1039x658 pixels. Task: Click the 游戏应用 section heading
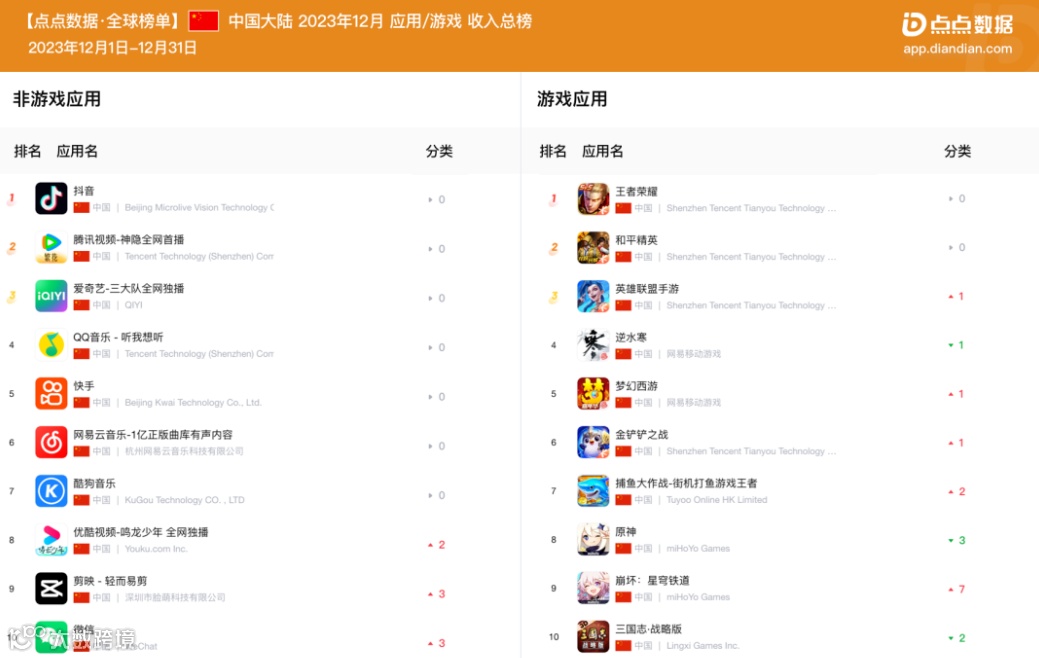tap(572, 99)
